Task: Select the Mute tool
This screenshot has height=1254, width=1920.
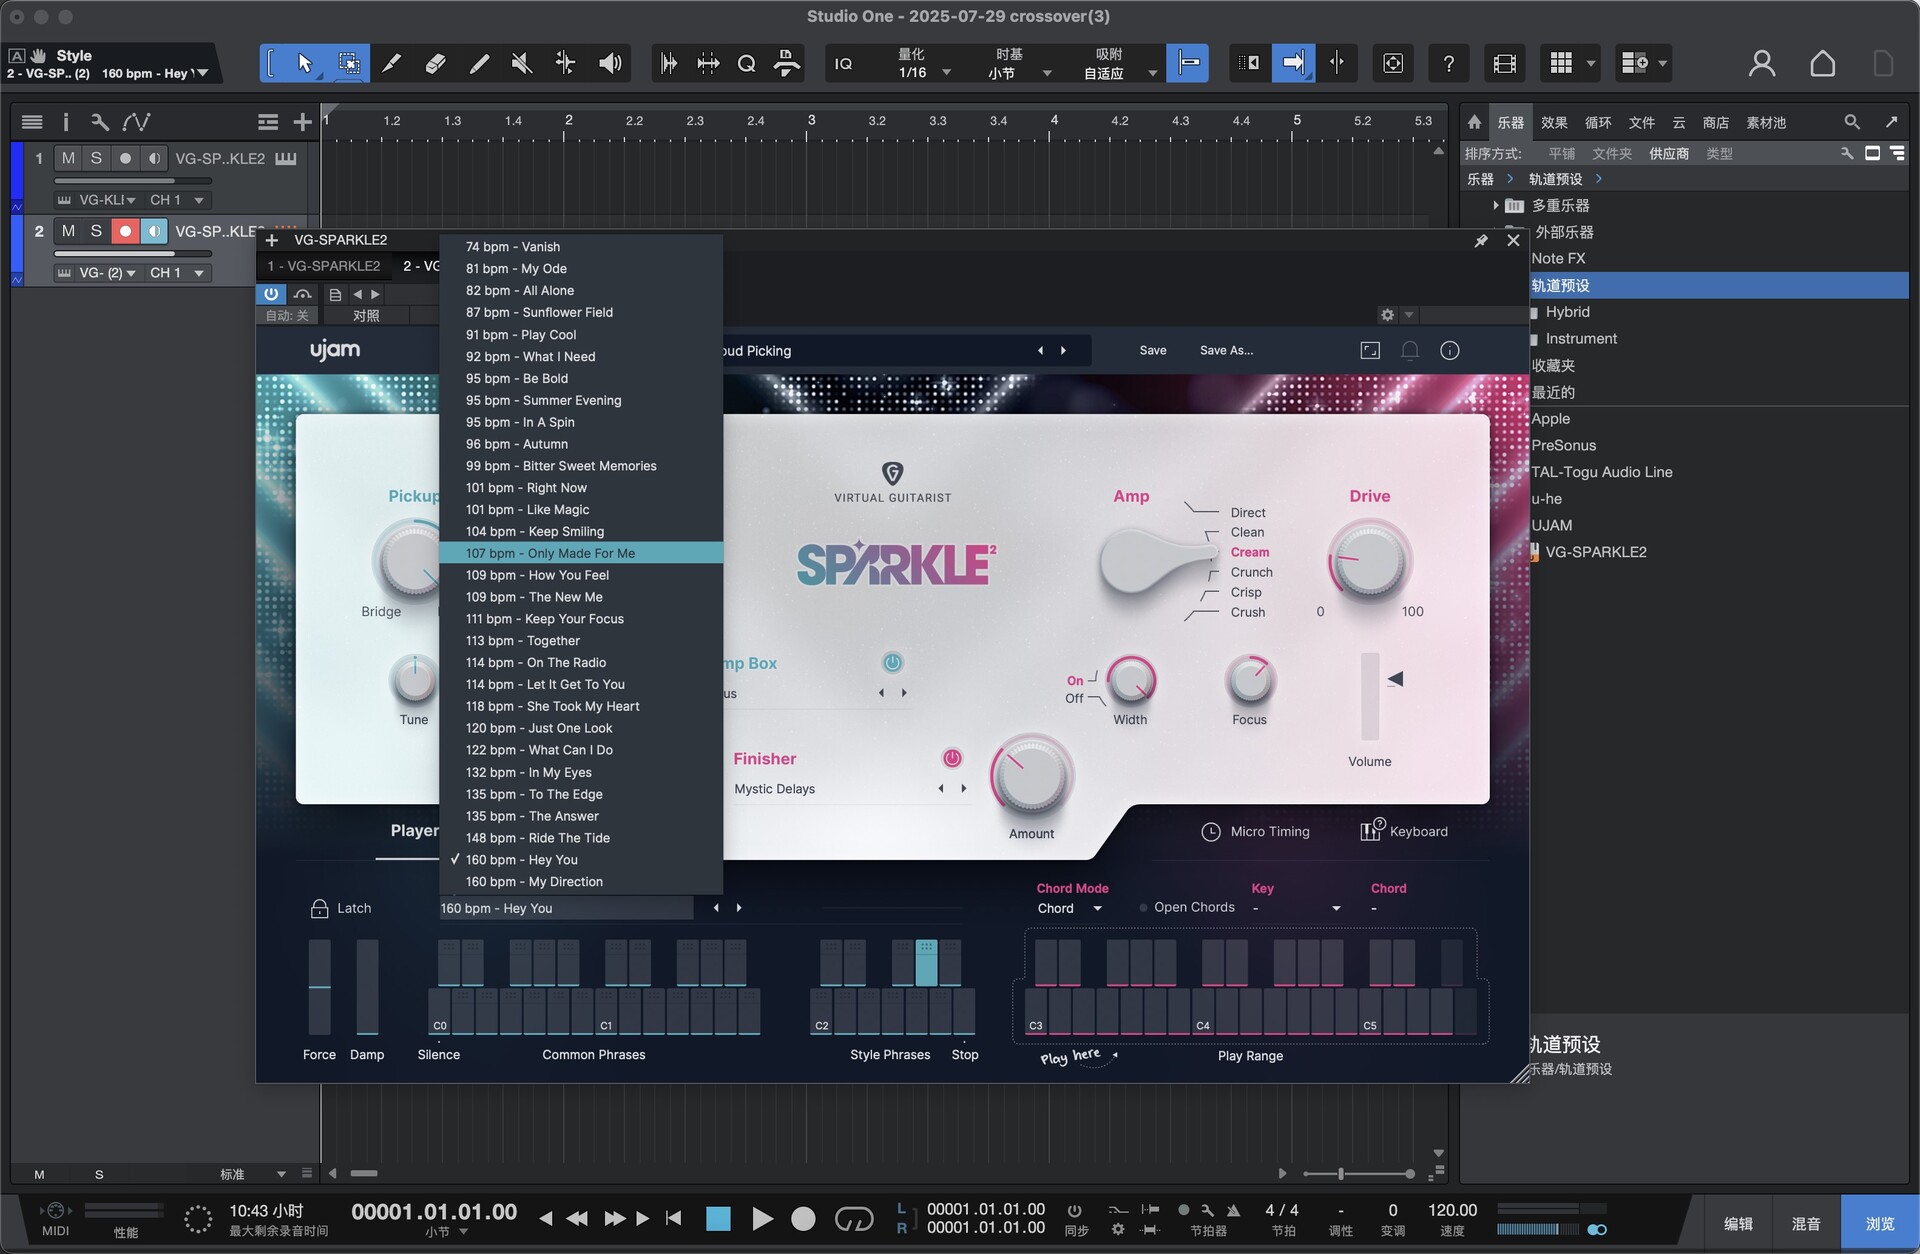Action: (521, 63)
